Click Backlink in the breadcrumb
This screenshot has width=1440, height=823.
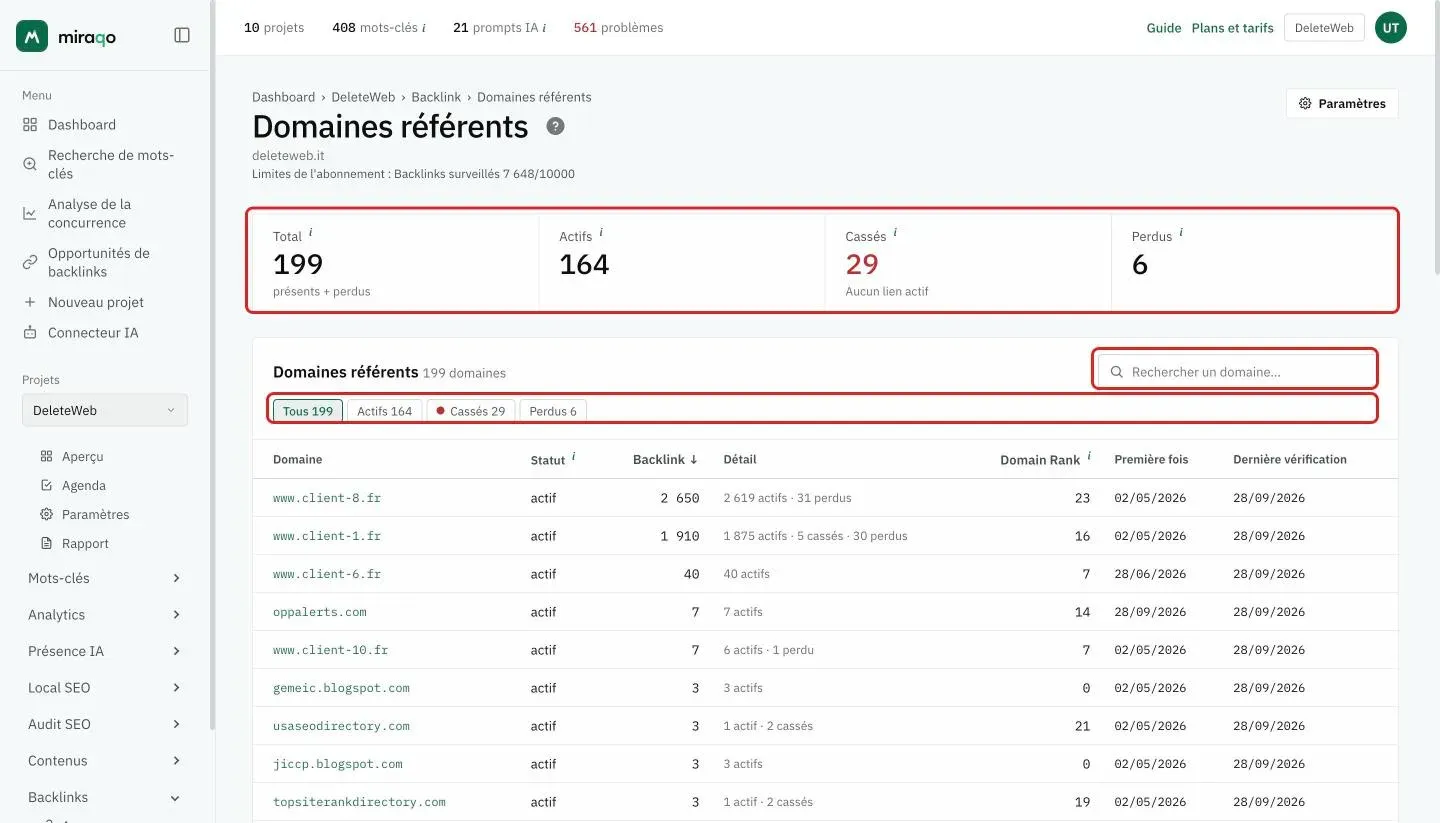pyautogui.click(x=436, y=97)
